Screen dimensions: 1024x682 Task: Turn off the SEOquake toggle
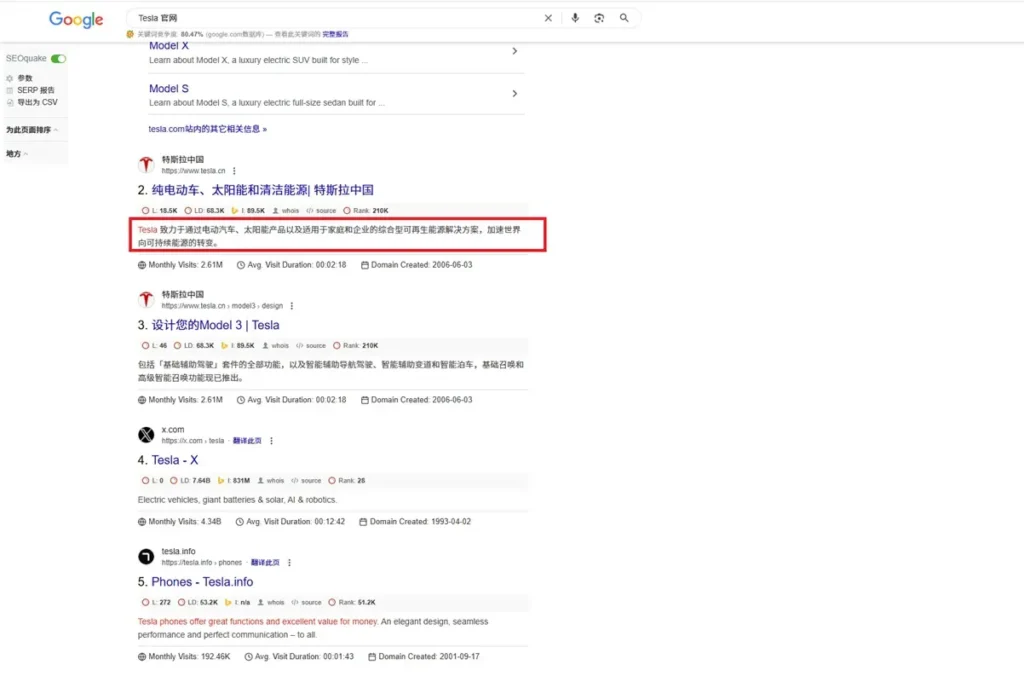click(x=58, y=59)
